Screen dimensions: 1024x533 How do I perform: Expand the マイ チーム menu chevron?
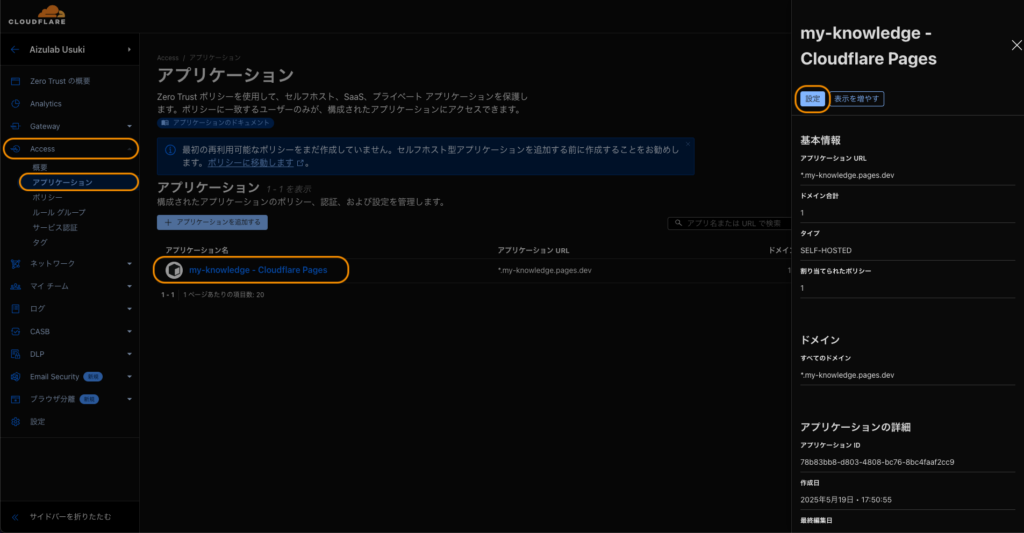(x=129, y=286)
